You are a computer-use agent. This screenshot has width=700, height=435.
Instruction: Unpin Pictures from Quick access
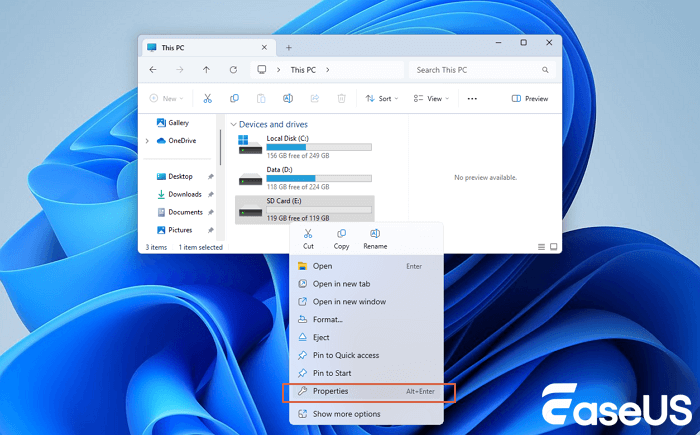coord(211,230)
